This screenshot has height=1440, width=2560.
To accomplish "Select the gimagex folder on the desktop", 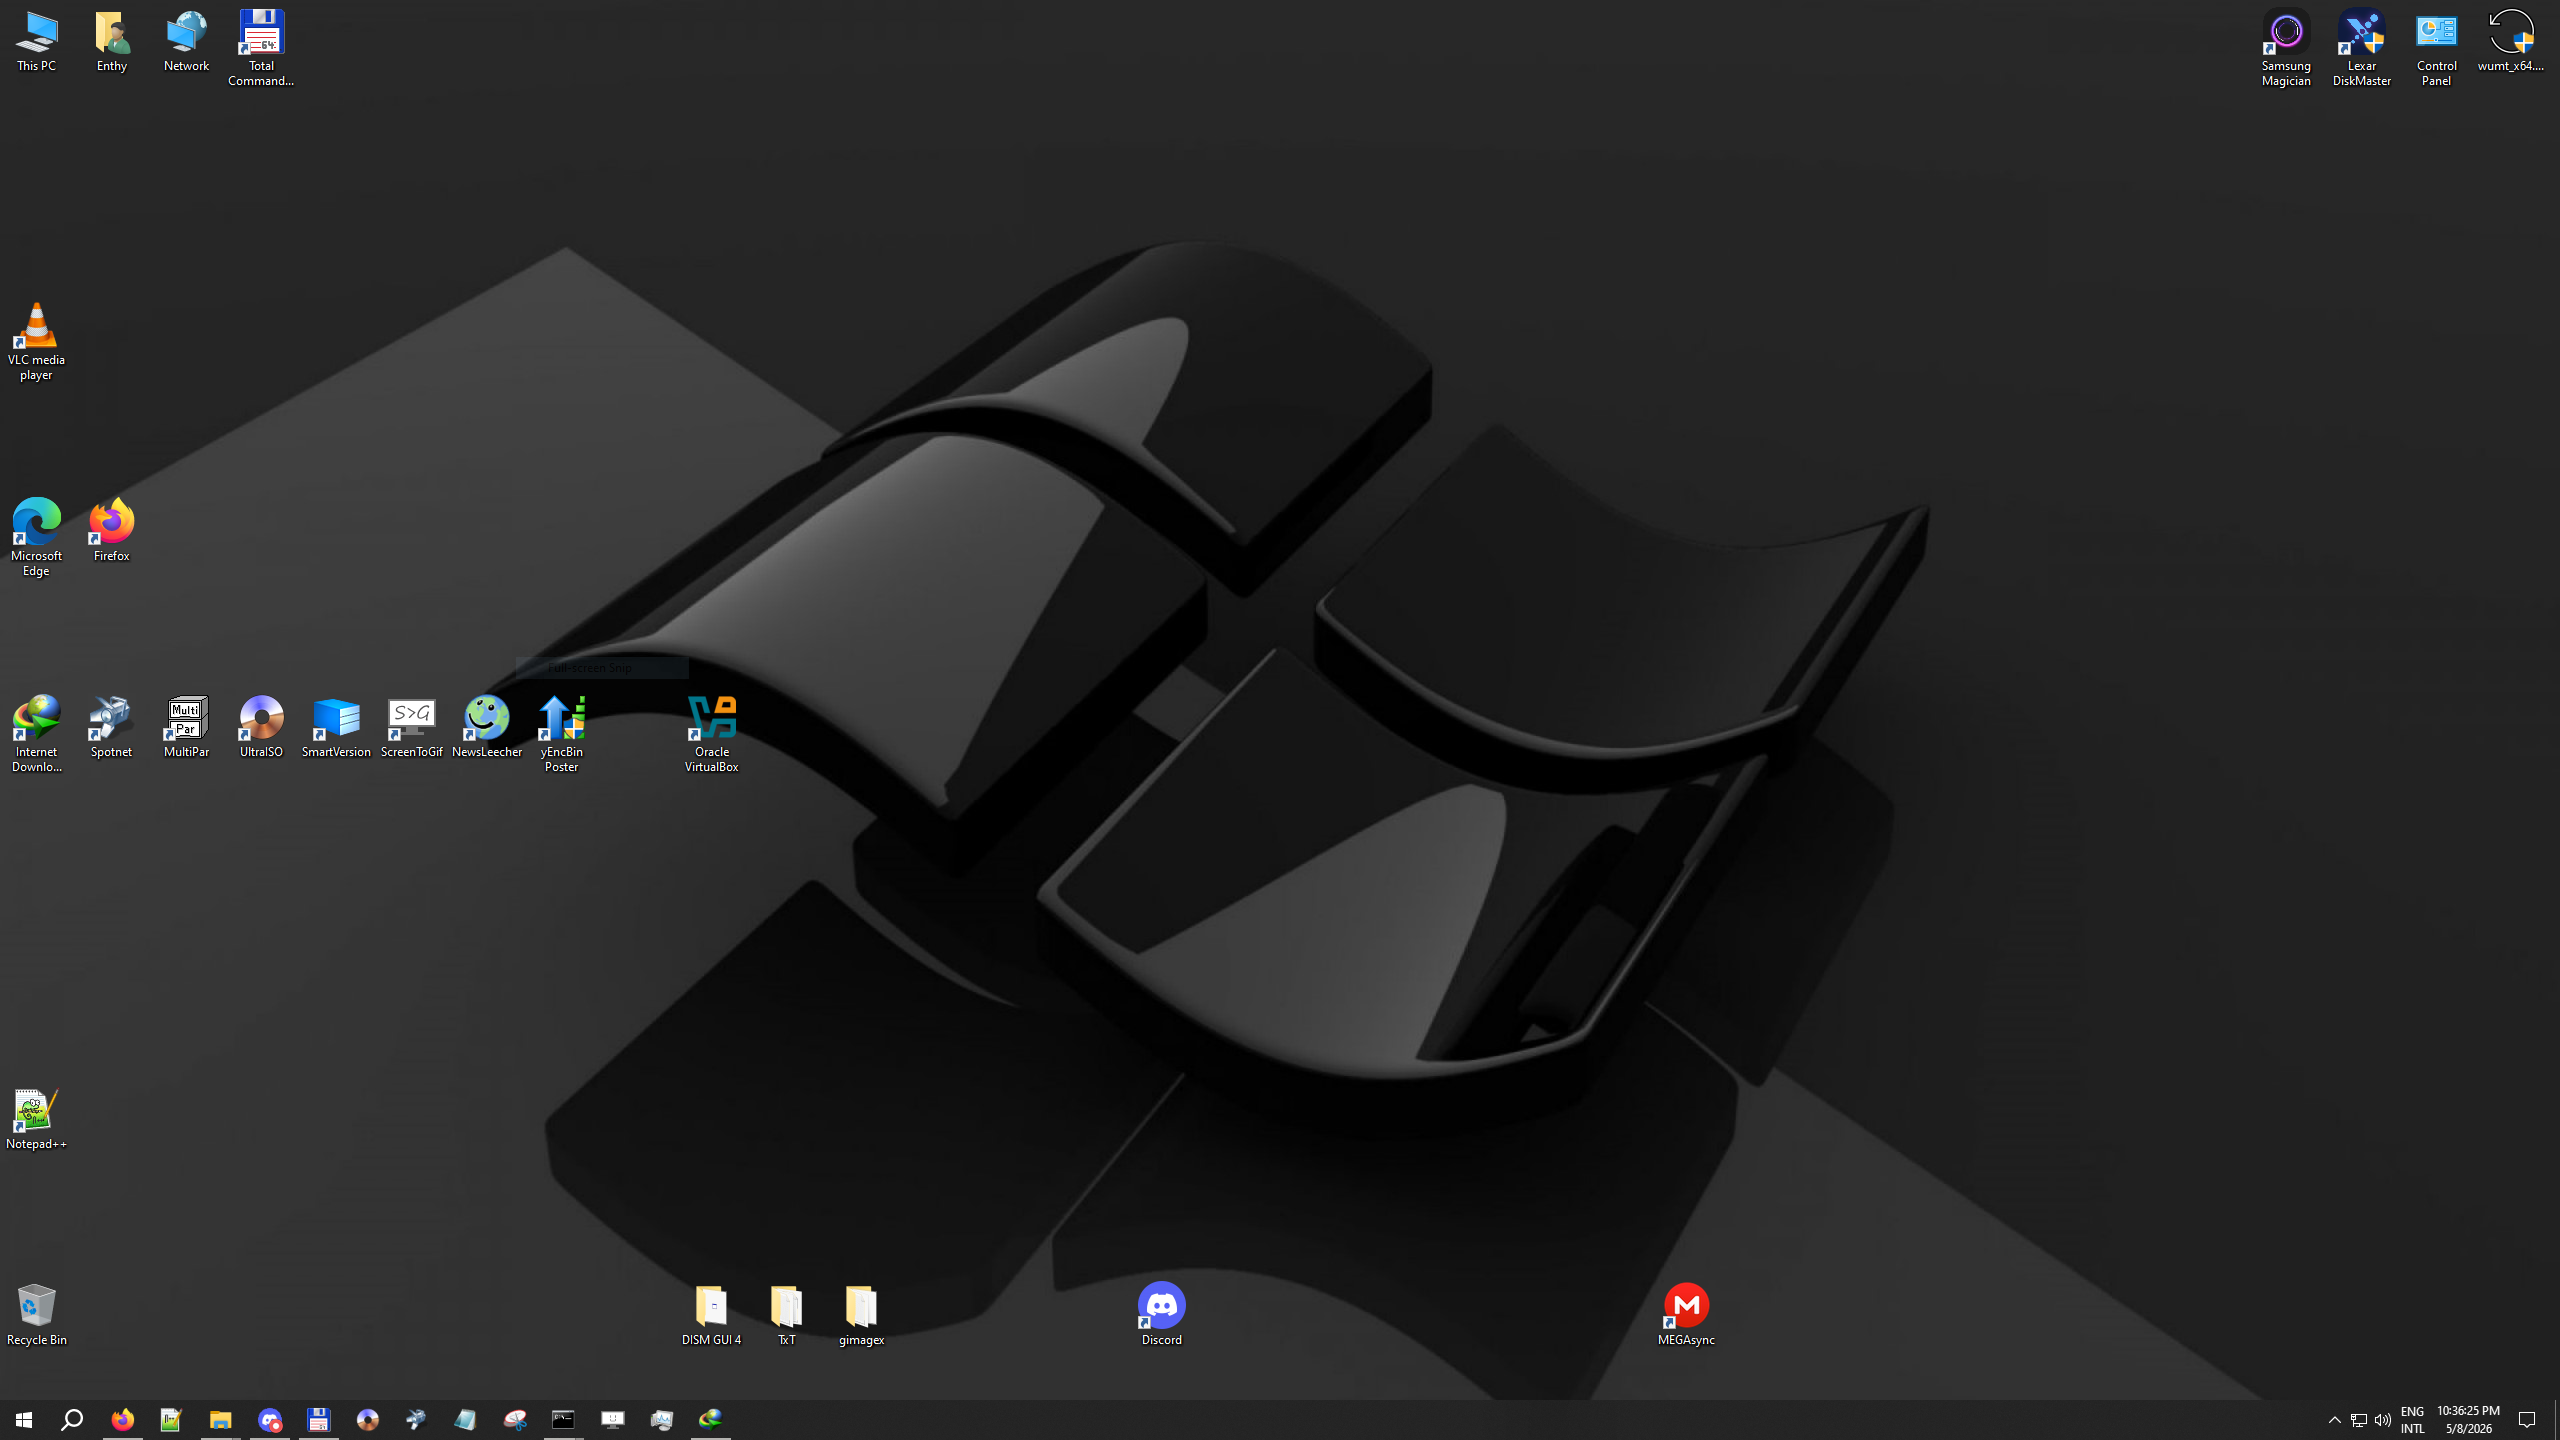I will point(861,1315).
